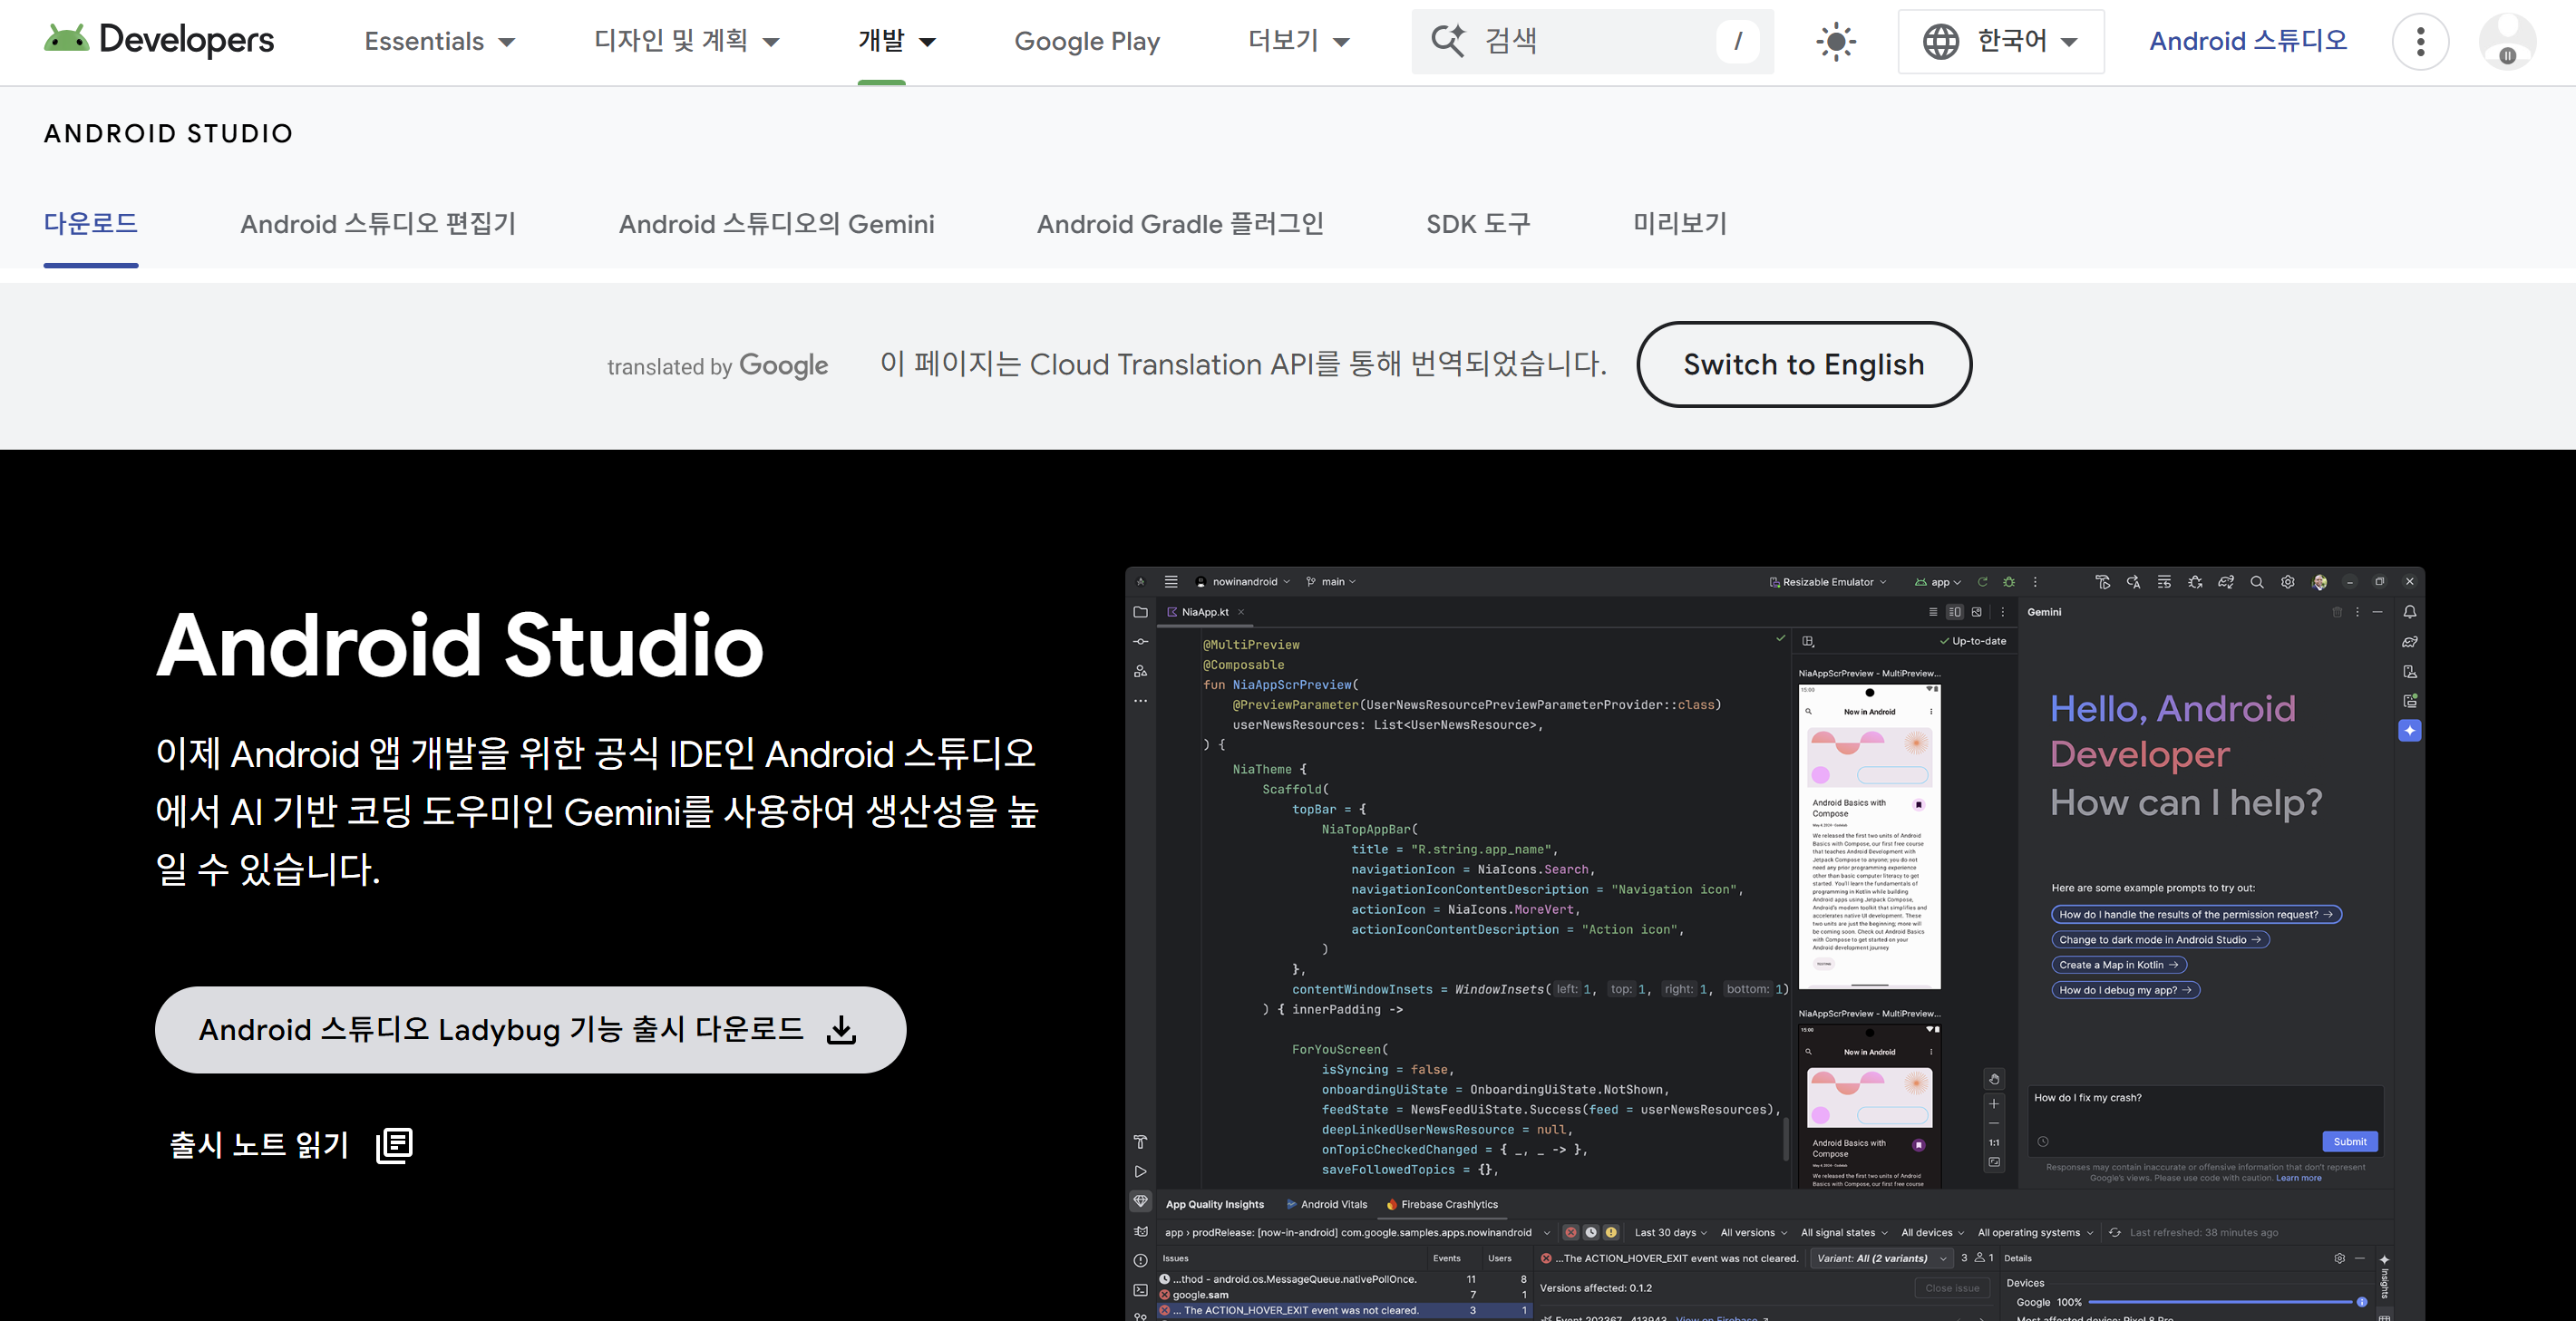This screenshot has width=2576, height=1321.
Task: Click the hamburger menu in the IDE screenshot
Action: (x=1171, y=582)
